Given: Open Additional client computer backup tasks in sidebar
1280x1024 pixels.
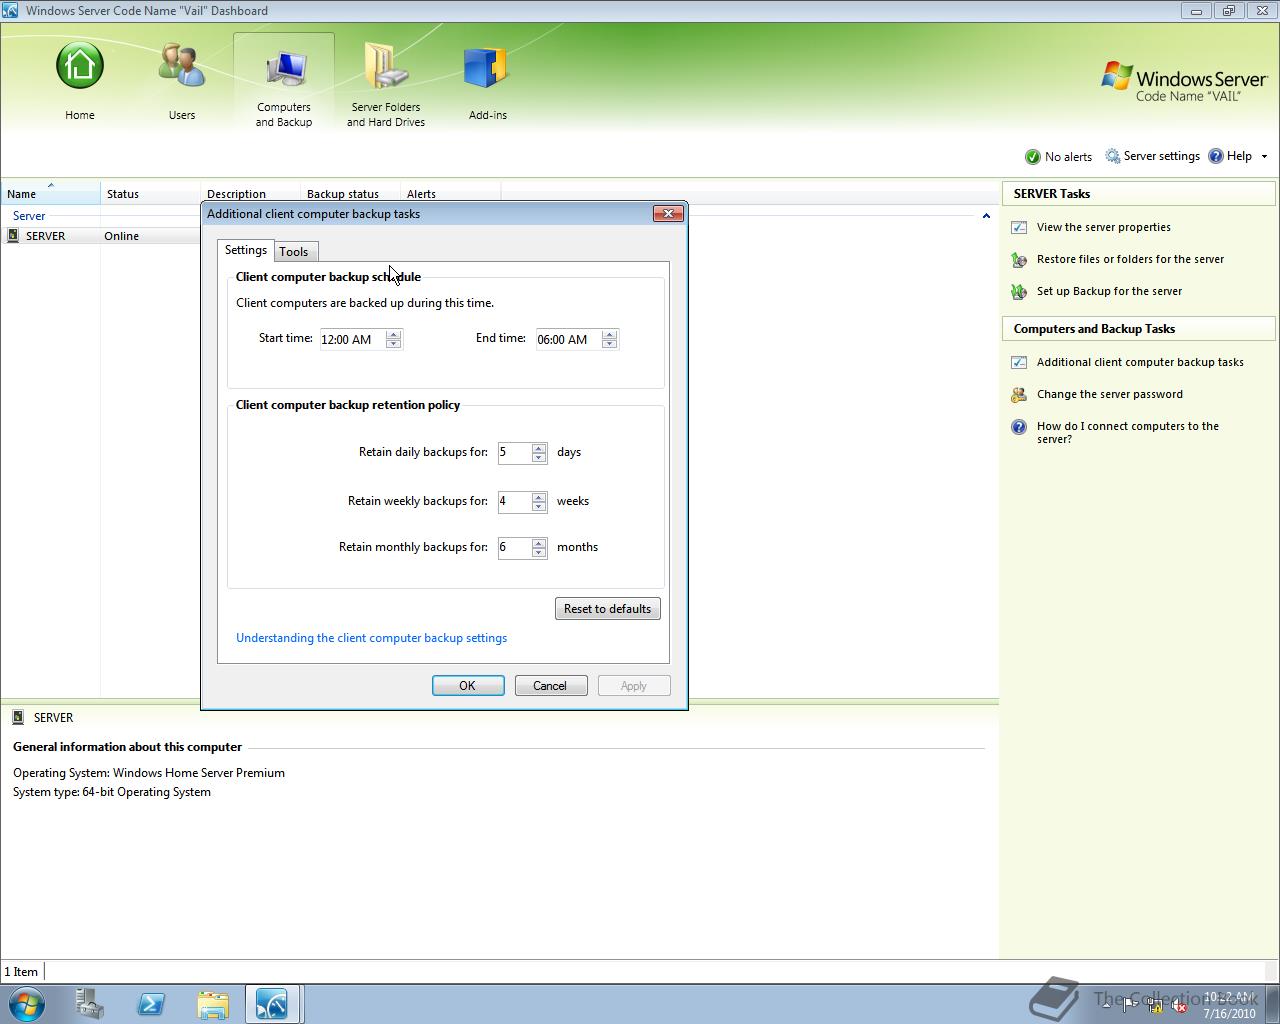Looking at the screenshot, I should (x=1140, y=362).
